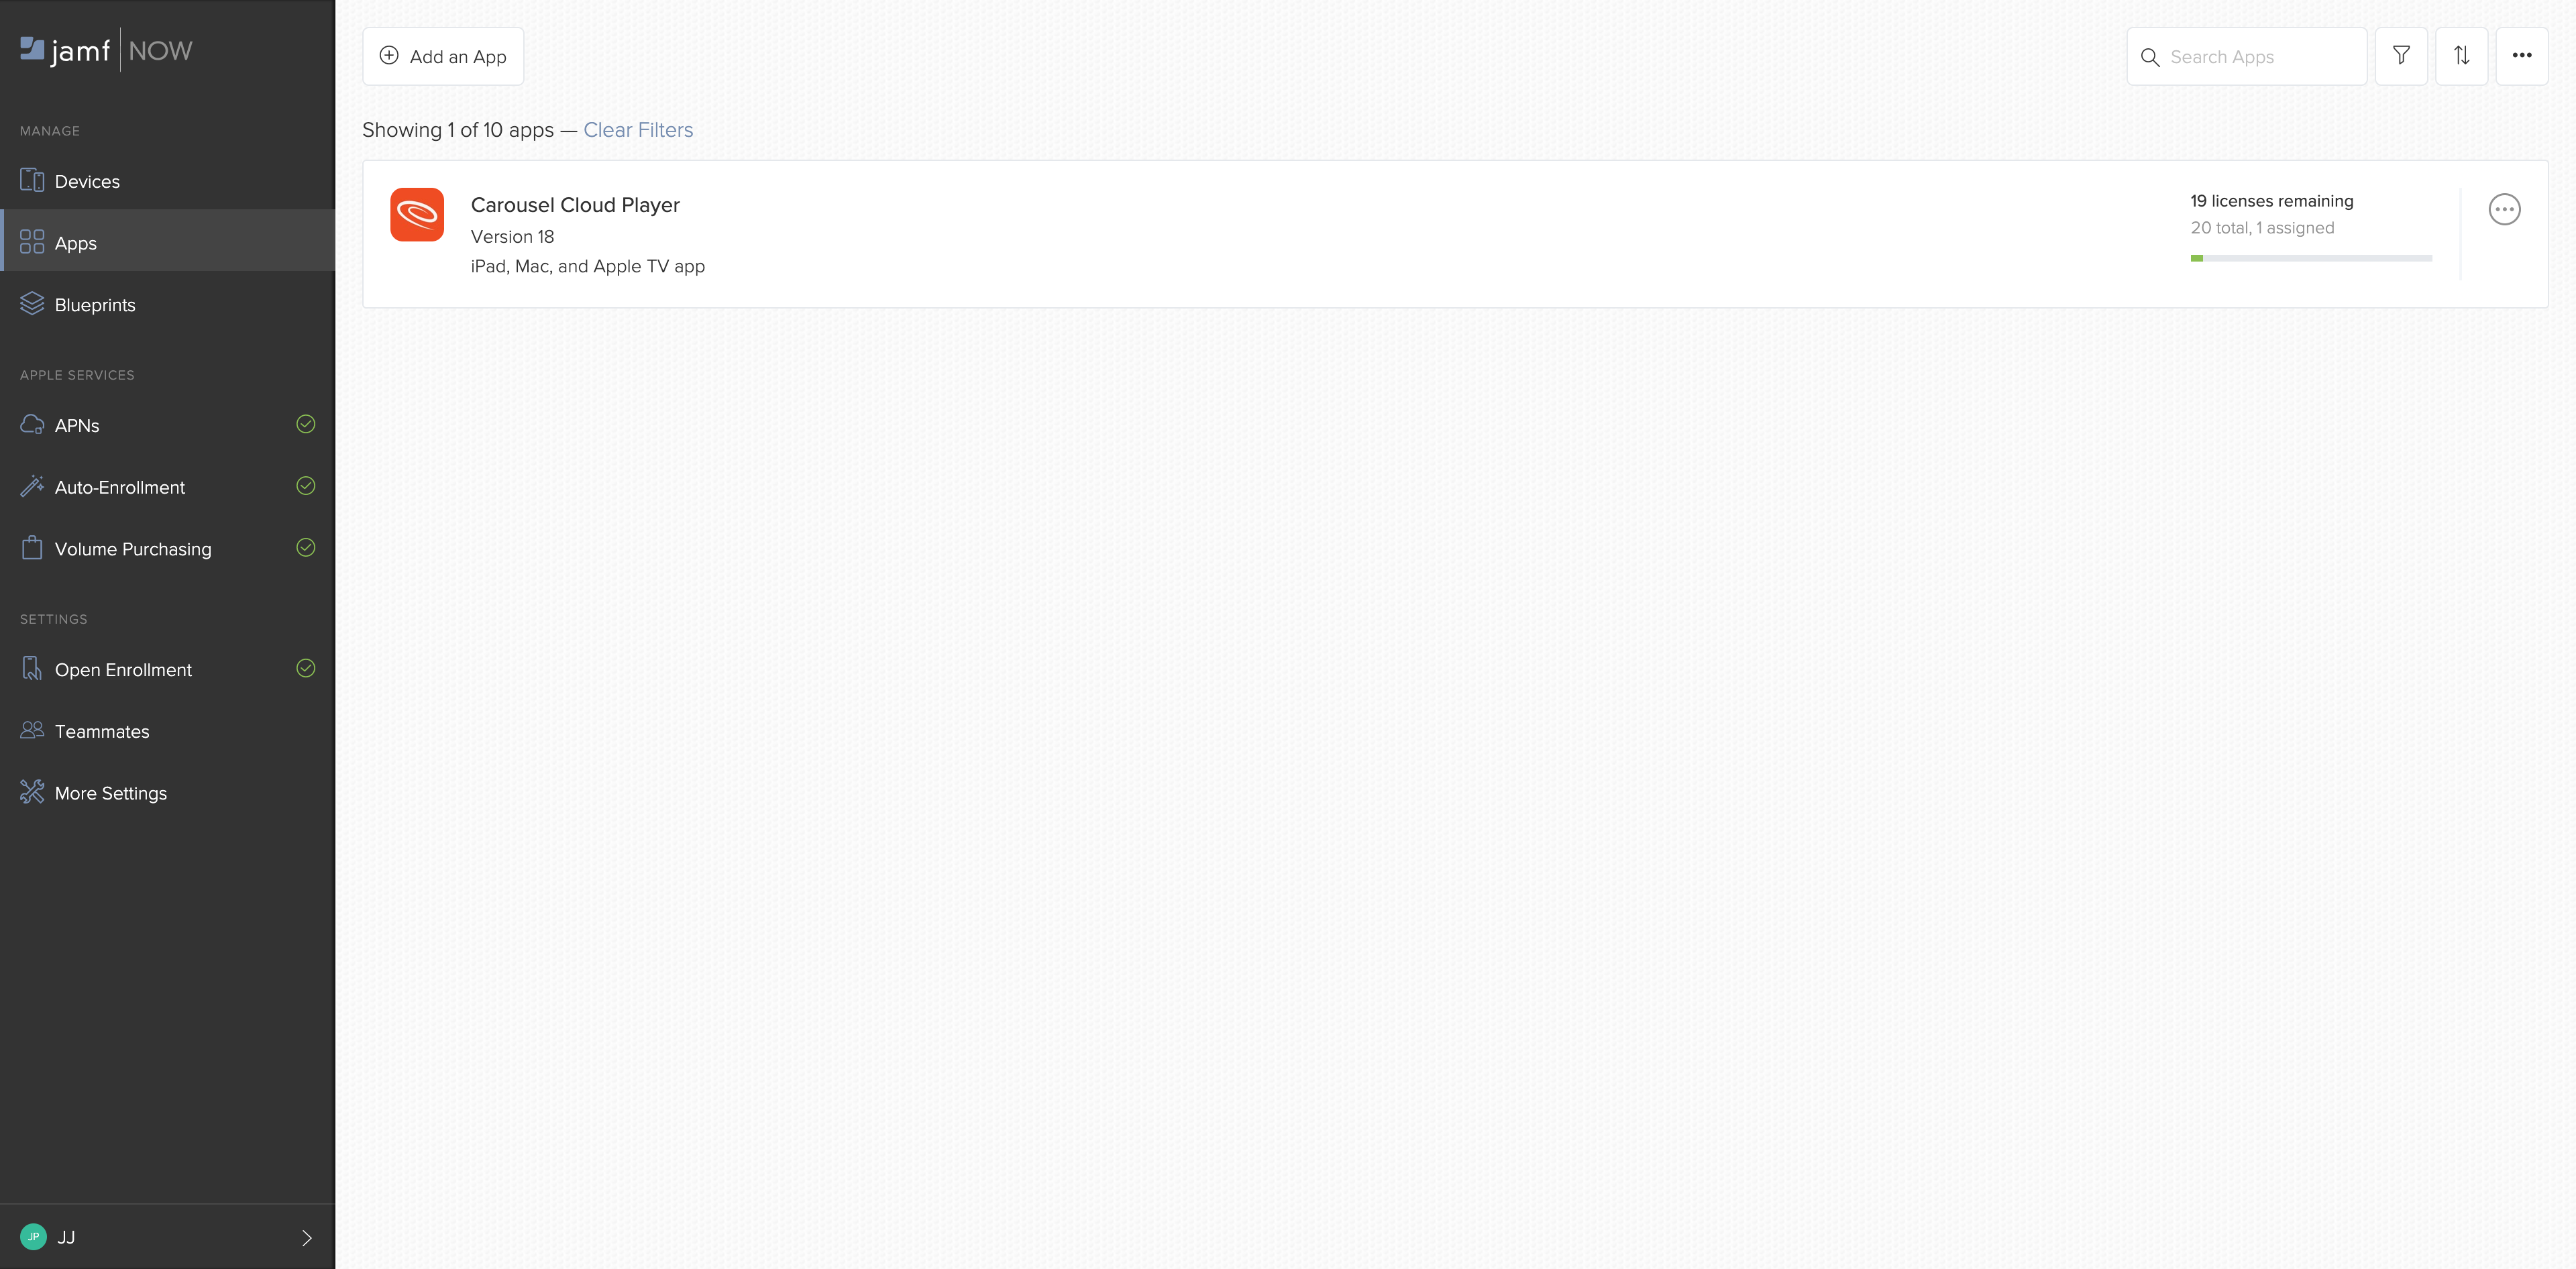This screenshot has height=1269, width=2576.
Task: Click the APNs green checkmark status
Action: click(x=306, y=424)
